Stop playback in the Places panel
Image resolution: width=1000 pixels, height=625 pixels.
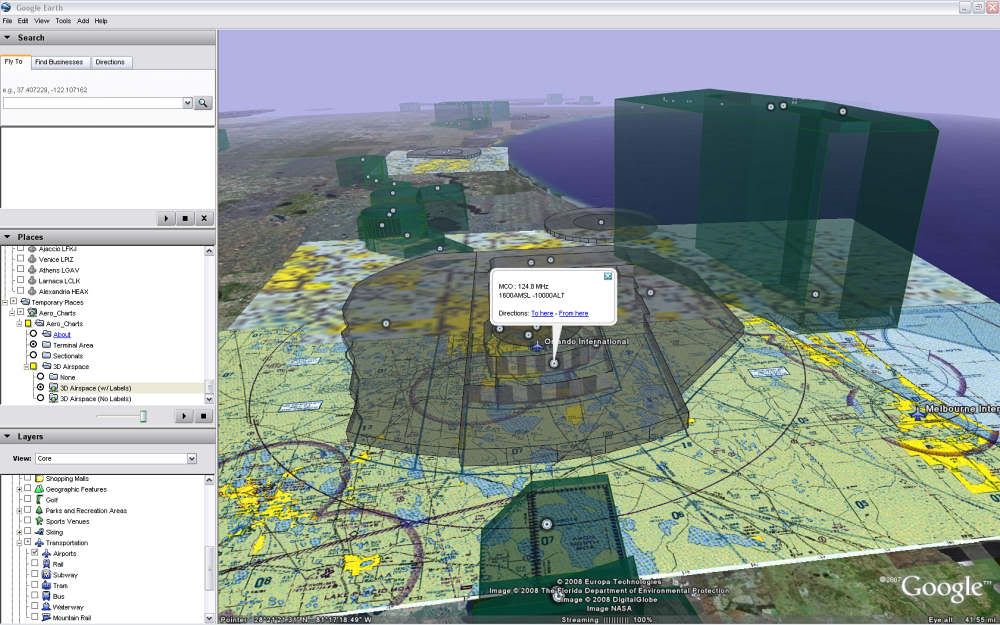[202, 415]
